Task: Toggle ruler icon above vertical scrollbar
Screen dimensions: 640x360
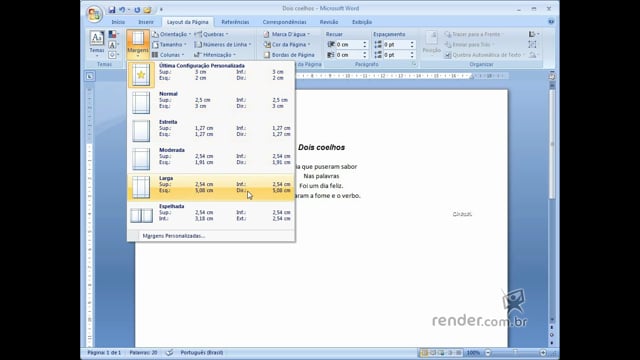Action: point(552,76)
